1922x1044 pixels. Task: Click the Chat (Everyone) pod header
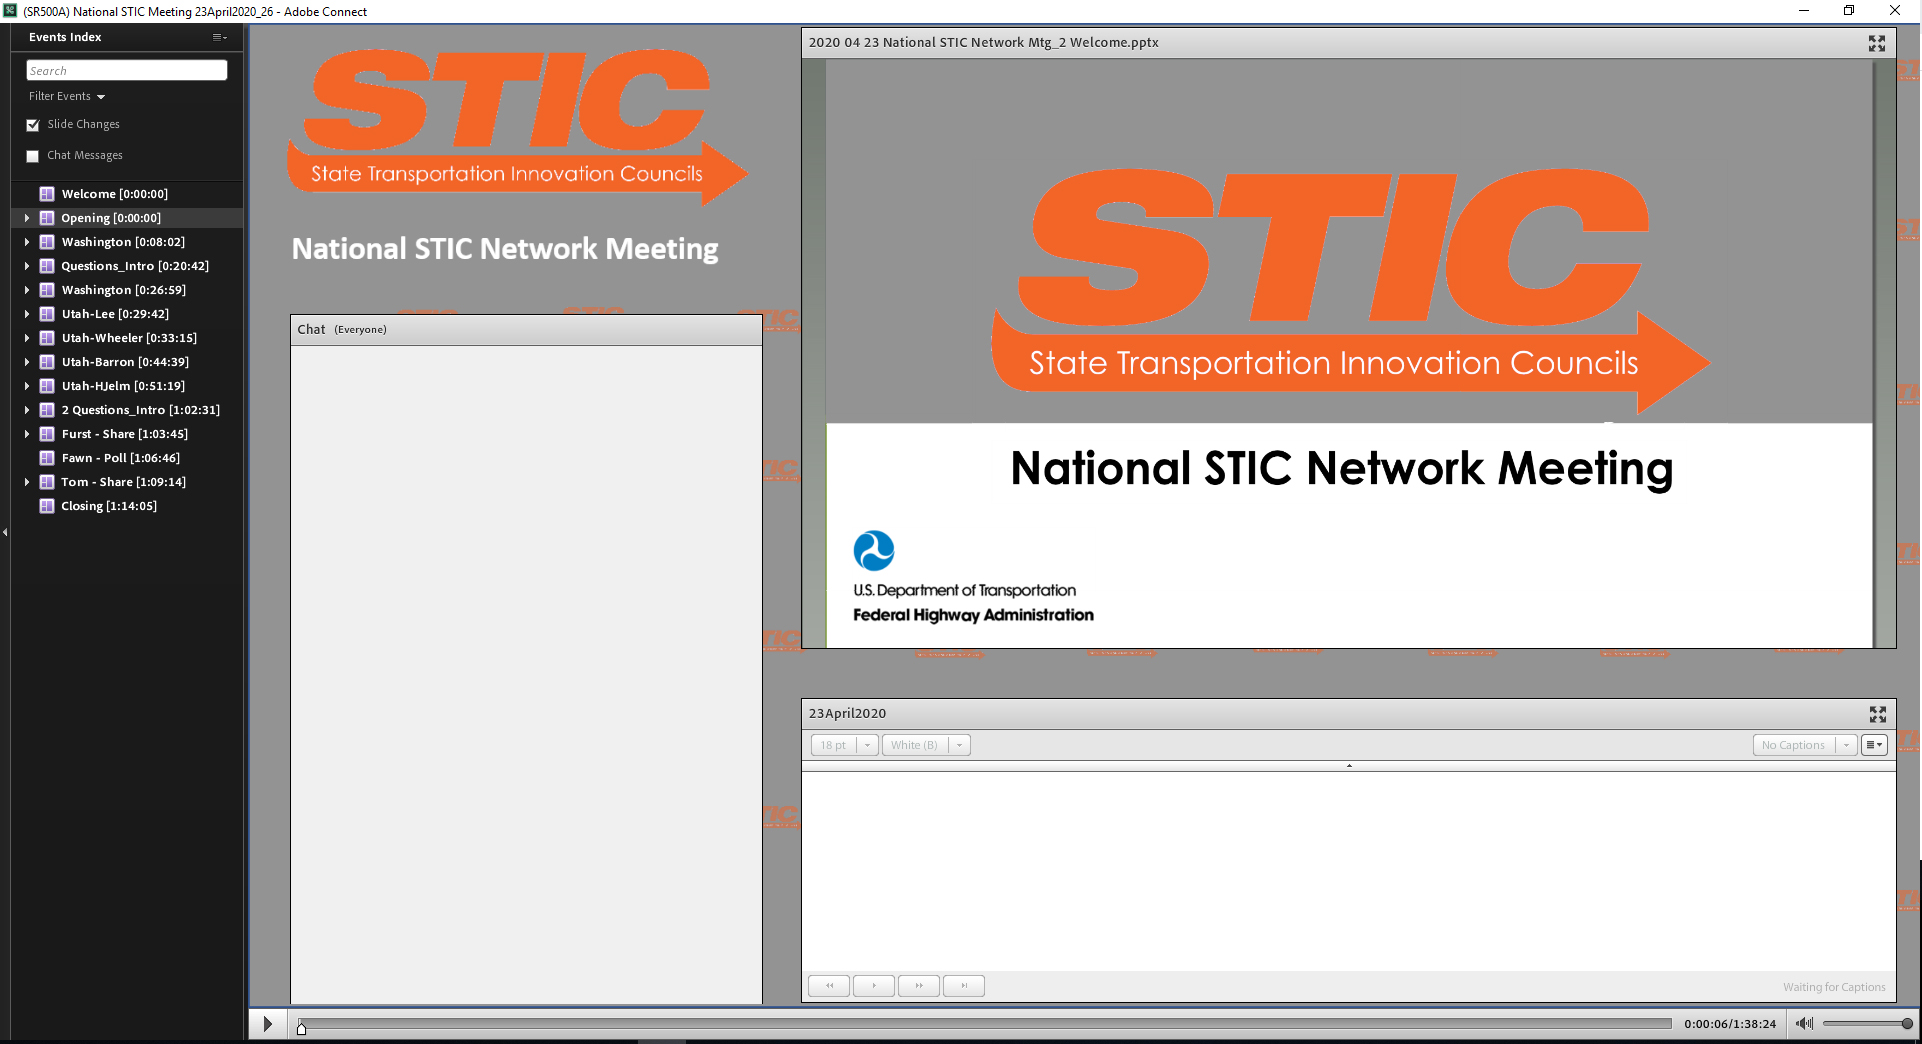point(526,330)
